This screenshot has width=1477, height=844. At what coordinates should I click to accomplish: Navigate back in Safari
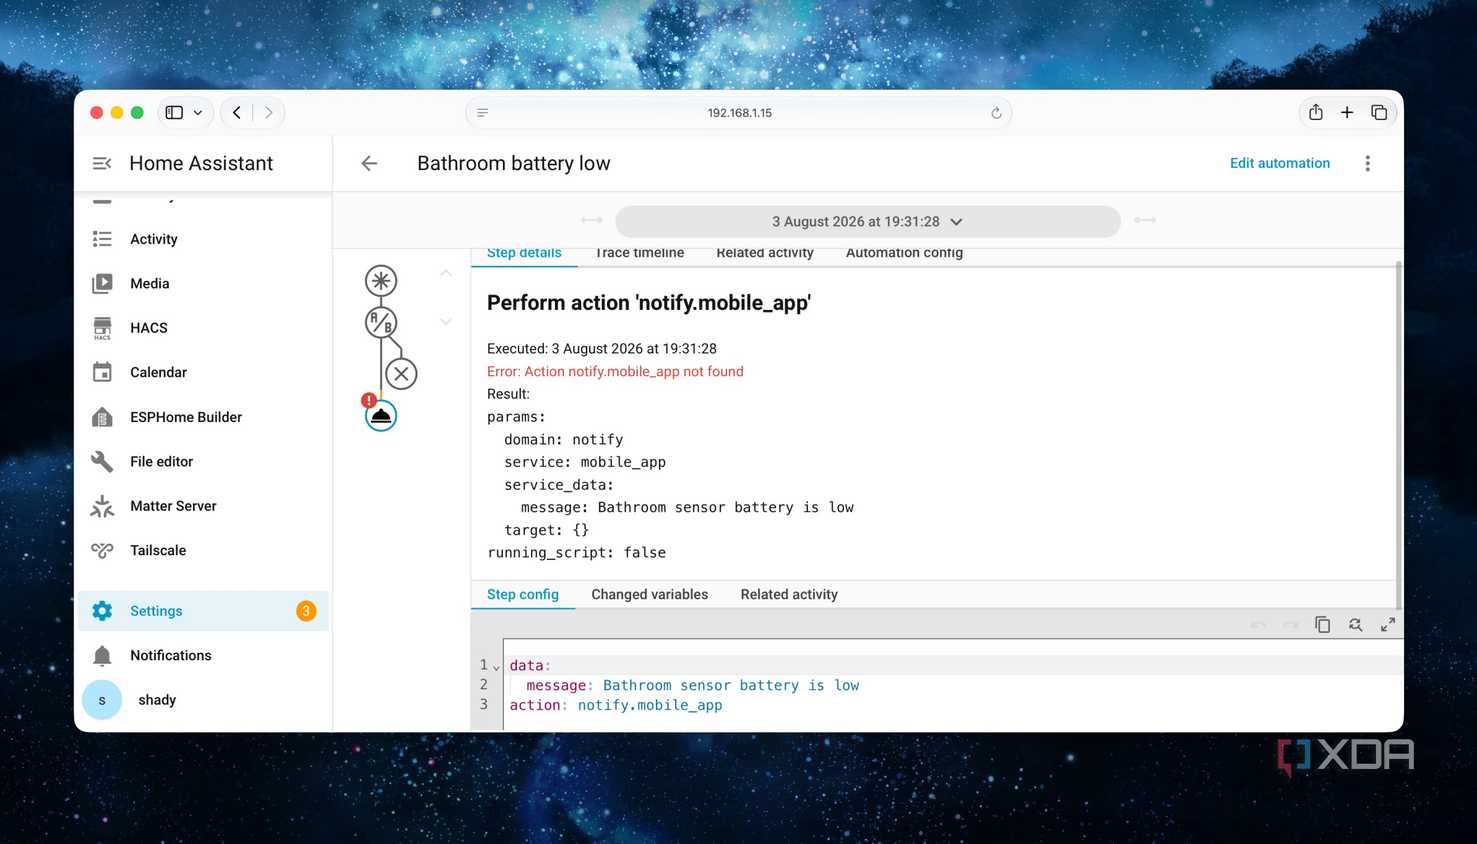coord(237,112)
